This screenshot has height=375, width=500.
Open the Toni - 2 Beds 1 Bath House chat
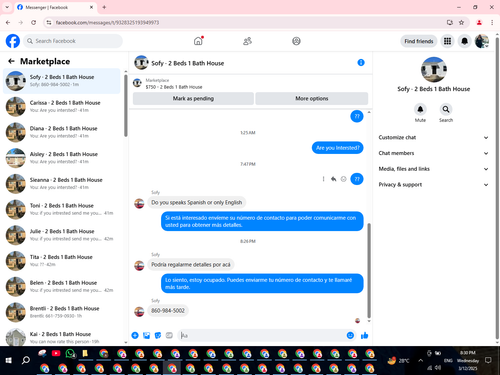tap(62, 209)
